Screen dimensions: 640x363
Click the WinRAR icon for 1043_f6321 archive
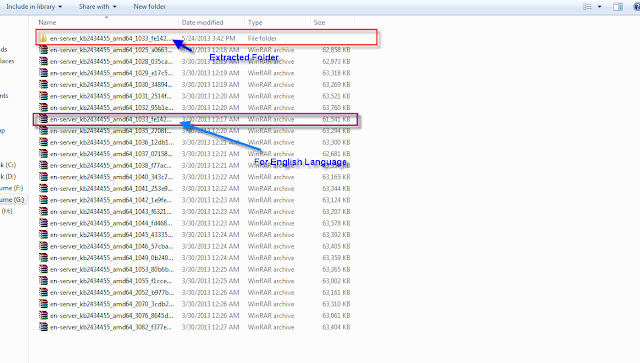click(43, 212)
